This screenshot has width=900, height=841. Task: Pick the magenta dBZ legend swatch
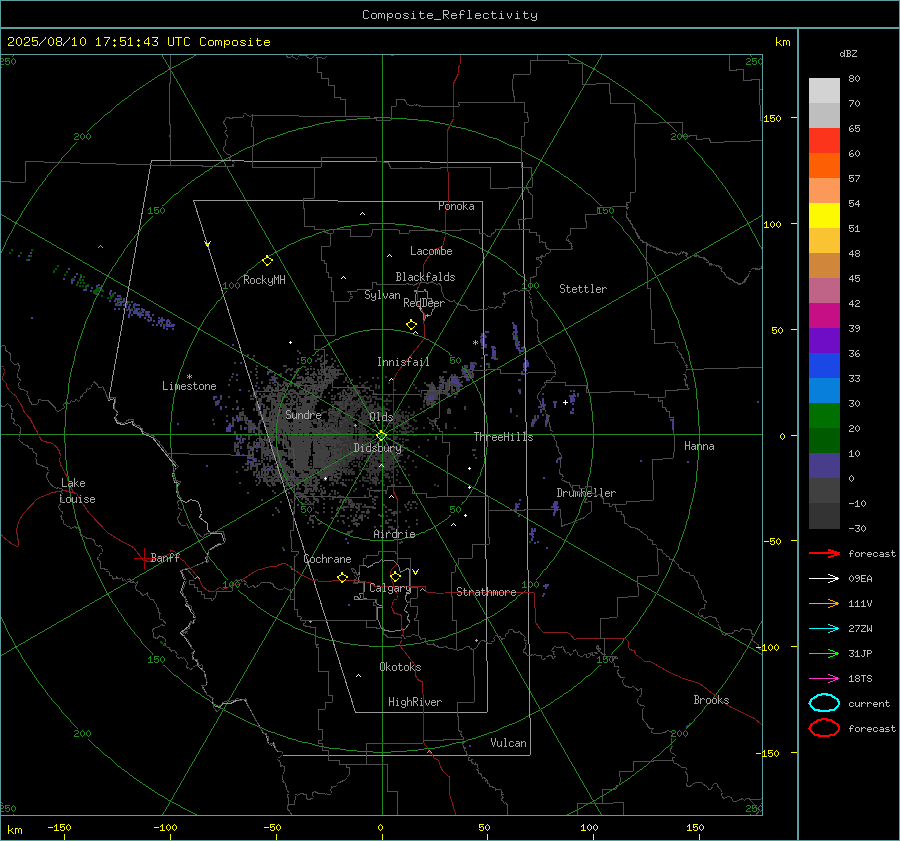(824, 315)
